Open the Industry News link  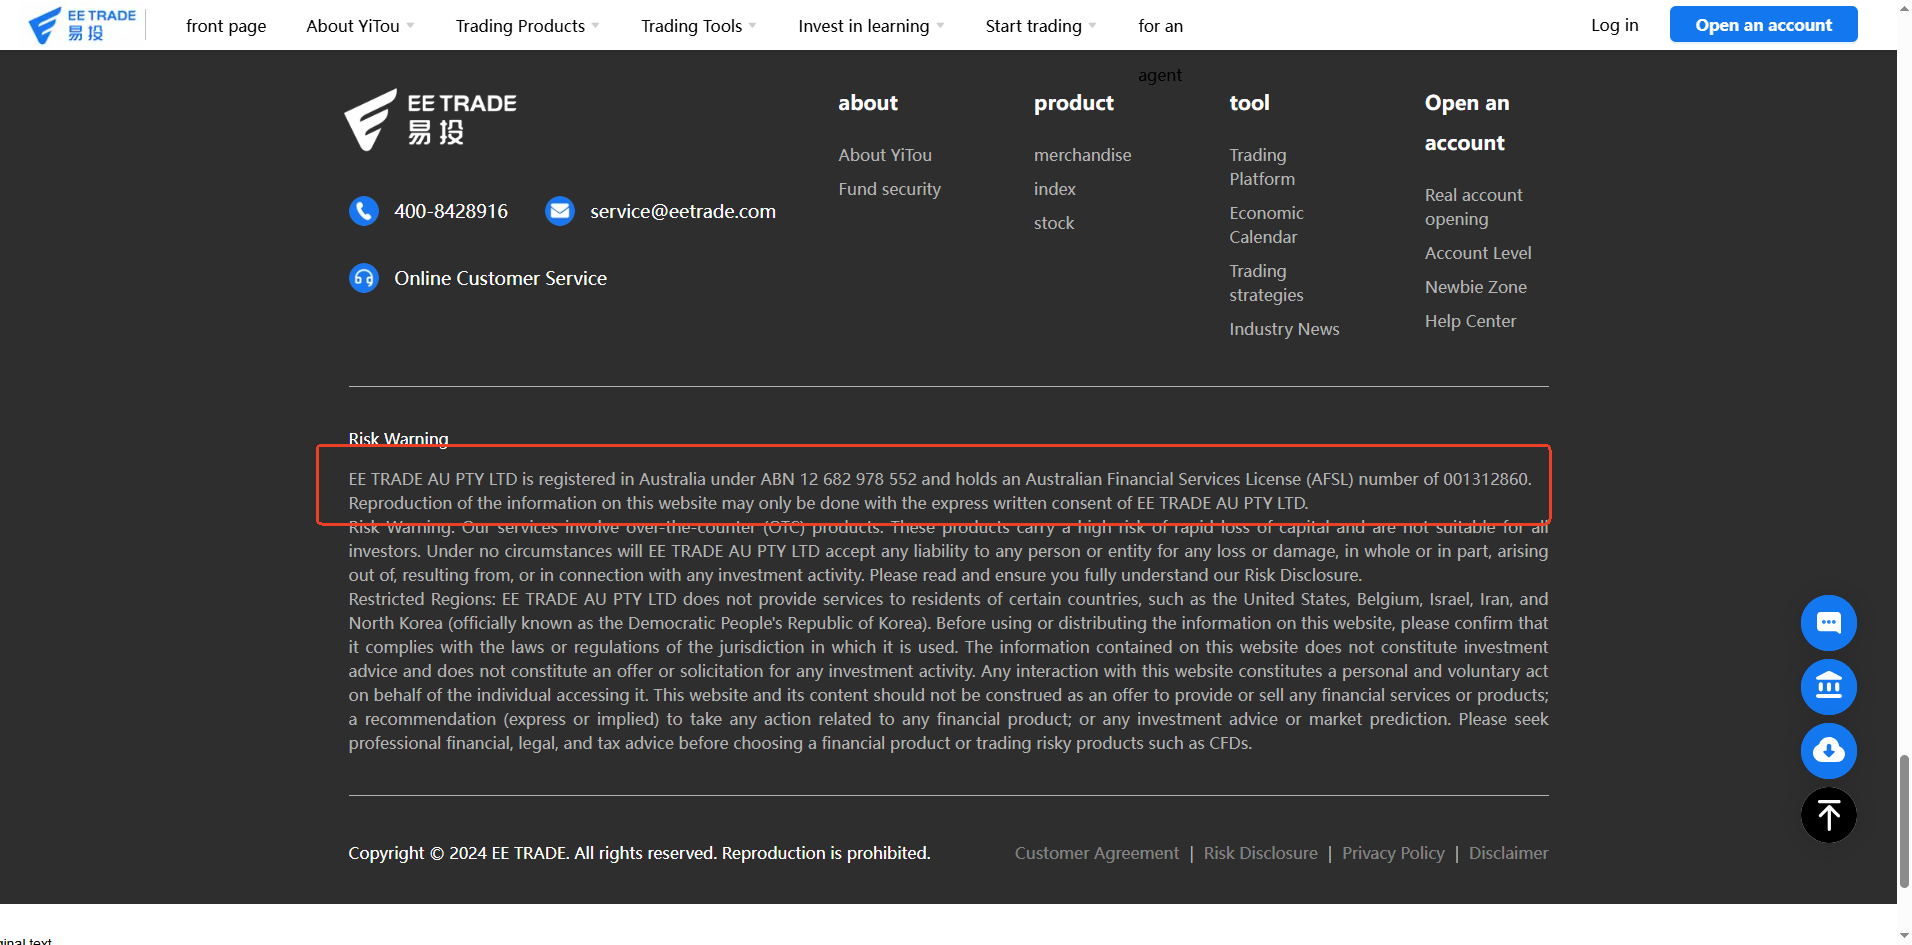(1284, 329)
